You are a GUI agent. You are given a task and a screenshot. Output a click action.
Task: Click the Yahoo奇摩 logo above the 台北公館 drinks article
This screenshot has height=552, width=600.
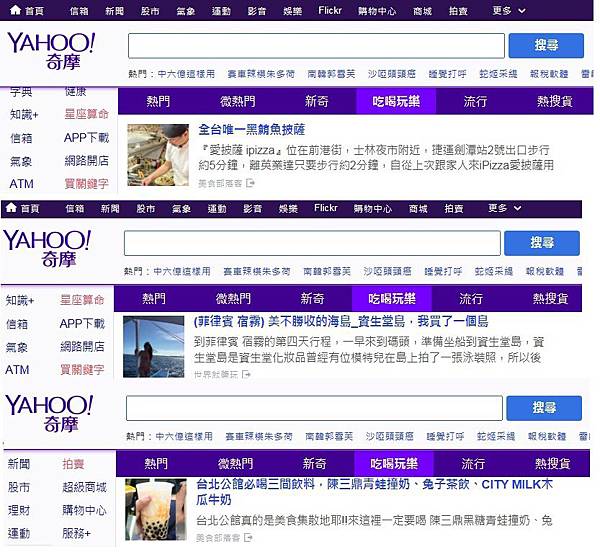49,414
